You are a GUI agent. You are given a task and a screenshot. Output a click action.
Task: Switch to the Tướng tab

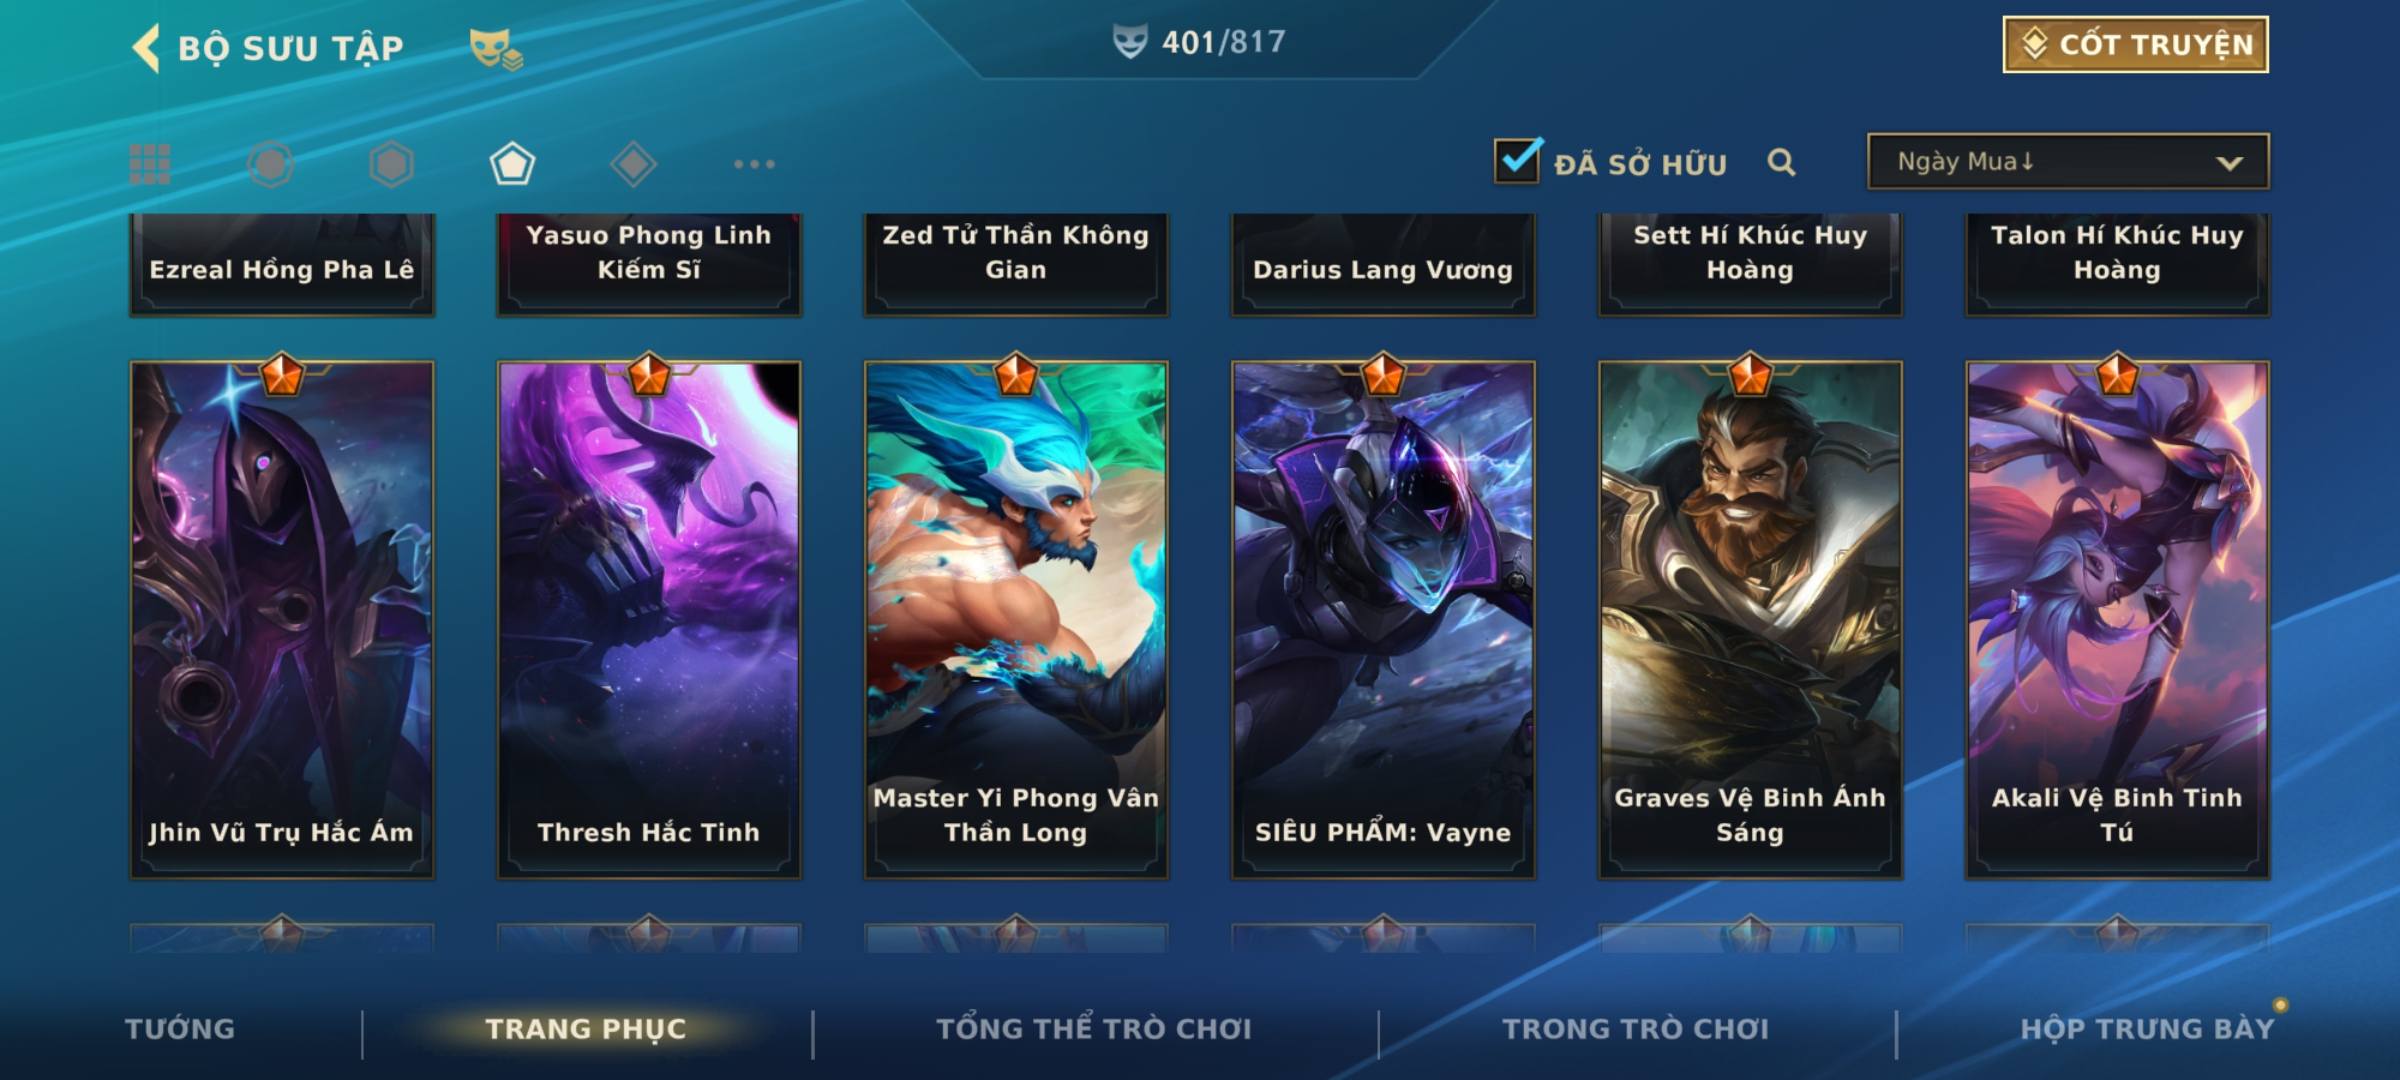(x=180, y=1029)
